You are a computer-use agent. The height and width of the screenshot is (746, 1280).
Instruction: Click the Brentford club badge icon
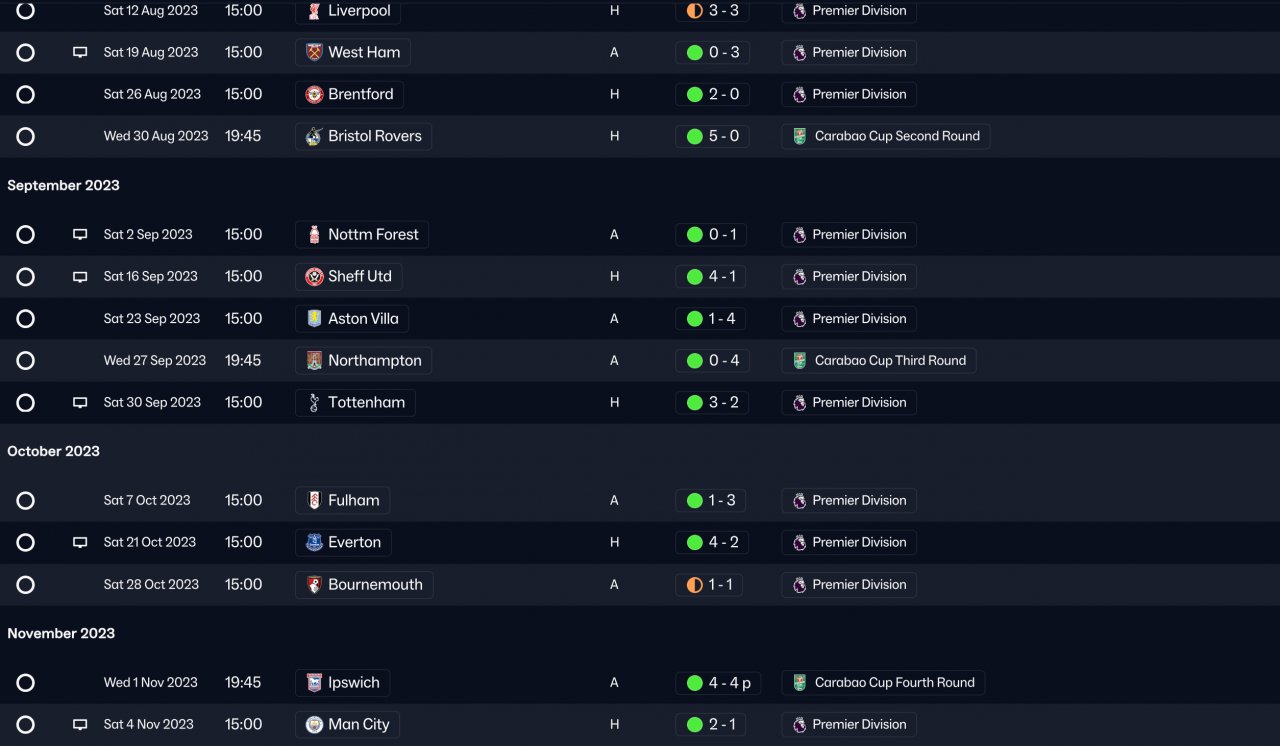(314, 95)
